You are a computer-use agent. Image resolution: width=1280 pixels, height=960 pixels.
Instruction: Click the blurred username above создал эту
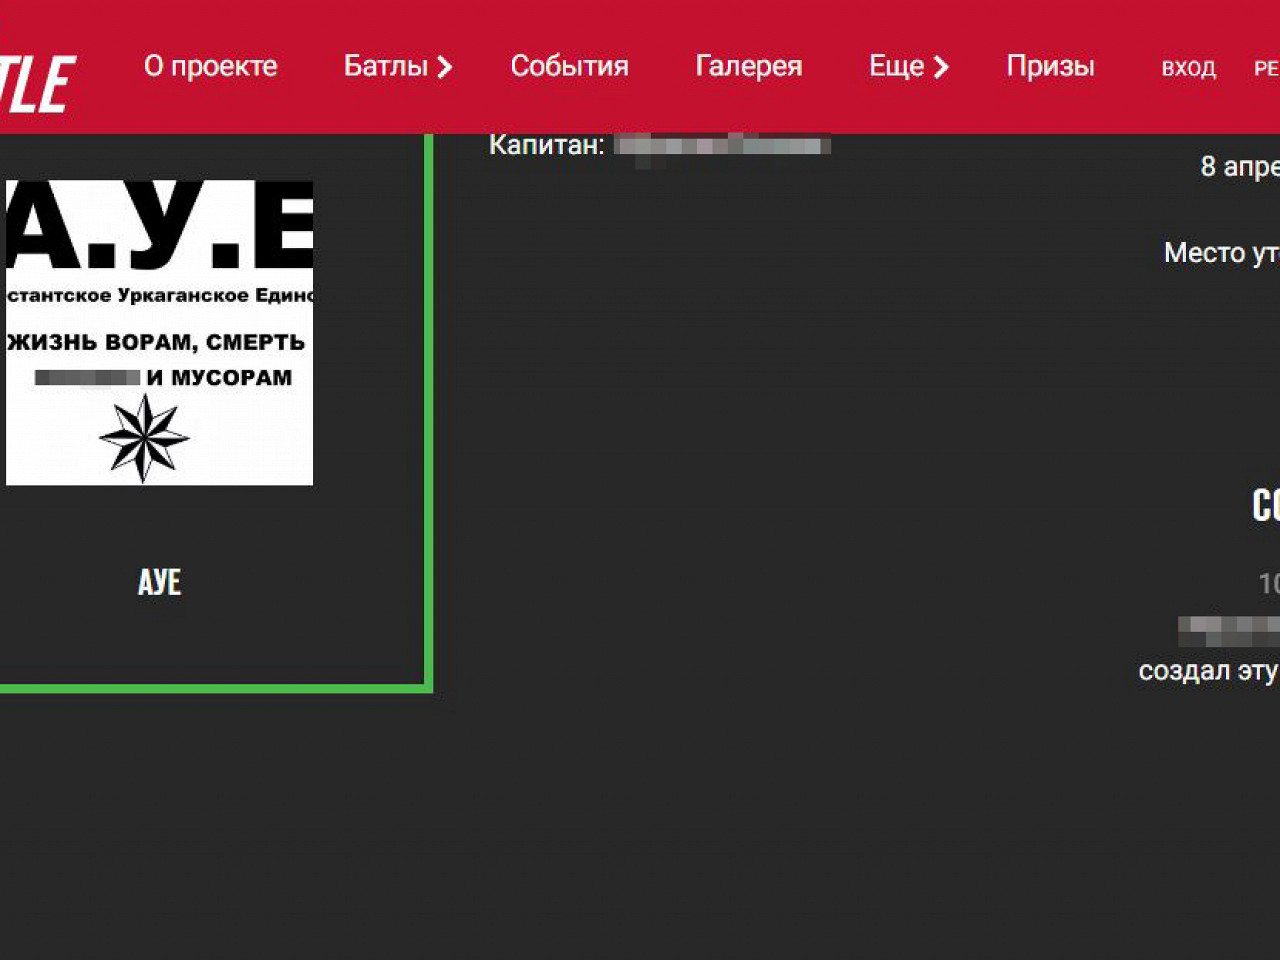1228,630
